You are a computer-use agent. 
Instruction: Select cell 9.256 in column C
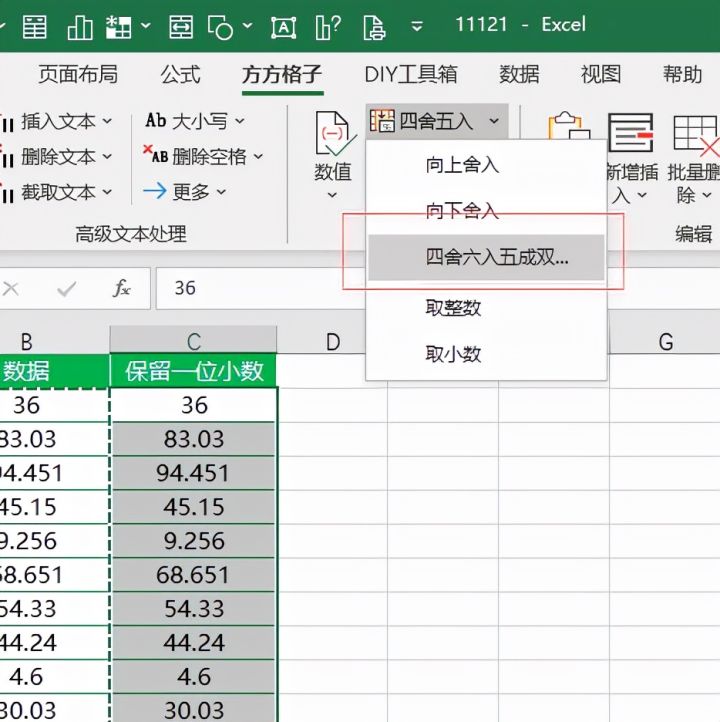coord(194,541)
